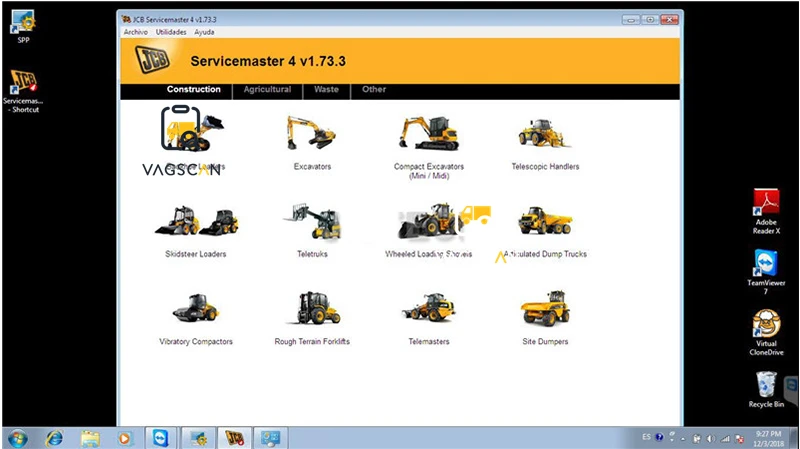Screen dimensions: 800x449
Task: Open the Archivo menu
Action: pos(135,32)
